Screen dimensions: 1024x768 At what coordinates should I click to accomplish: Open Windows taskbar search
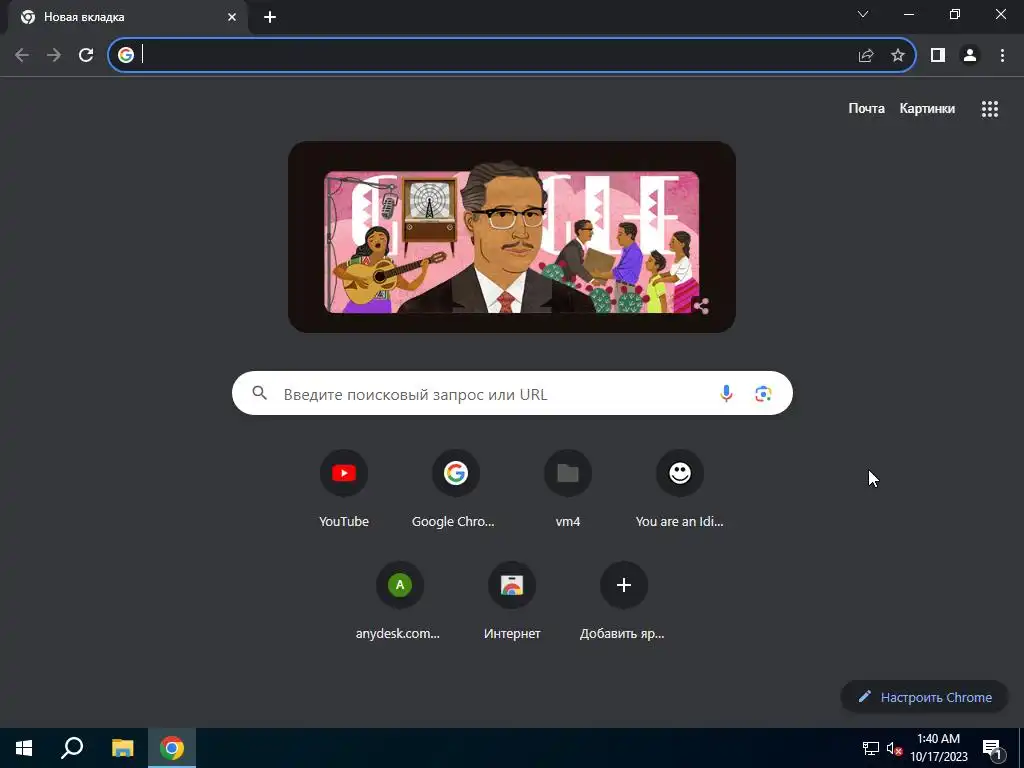pyautogui.click(x=72, y=748)
